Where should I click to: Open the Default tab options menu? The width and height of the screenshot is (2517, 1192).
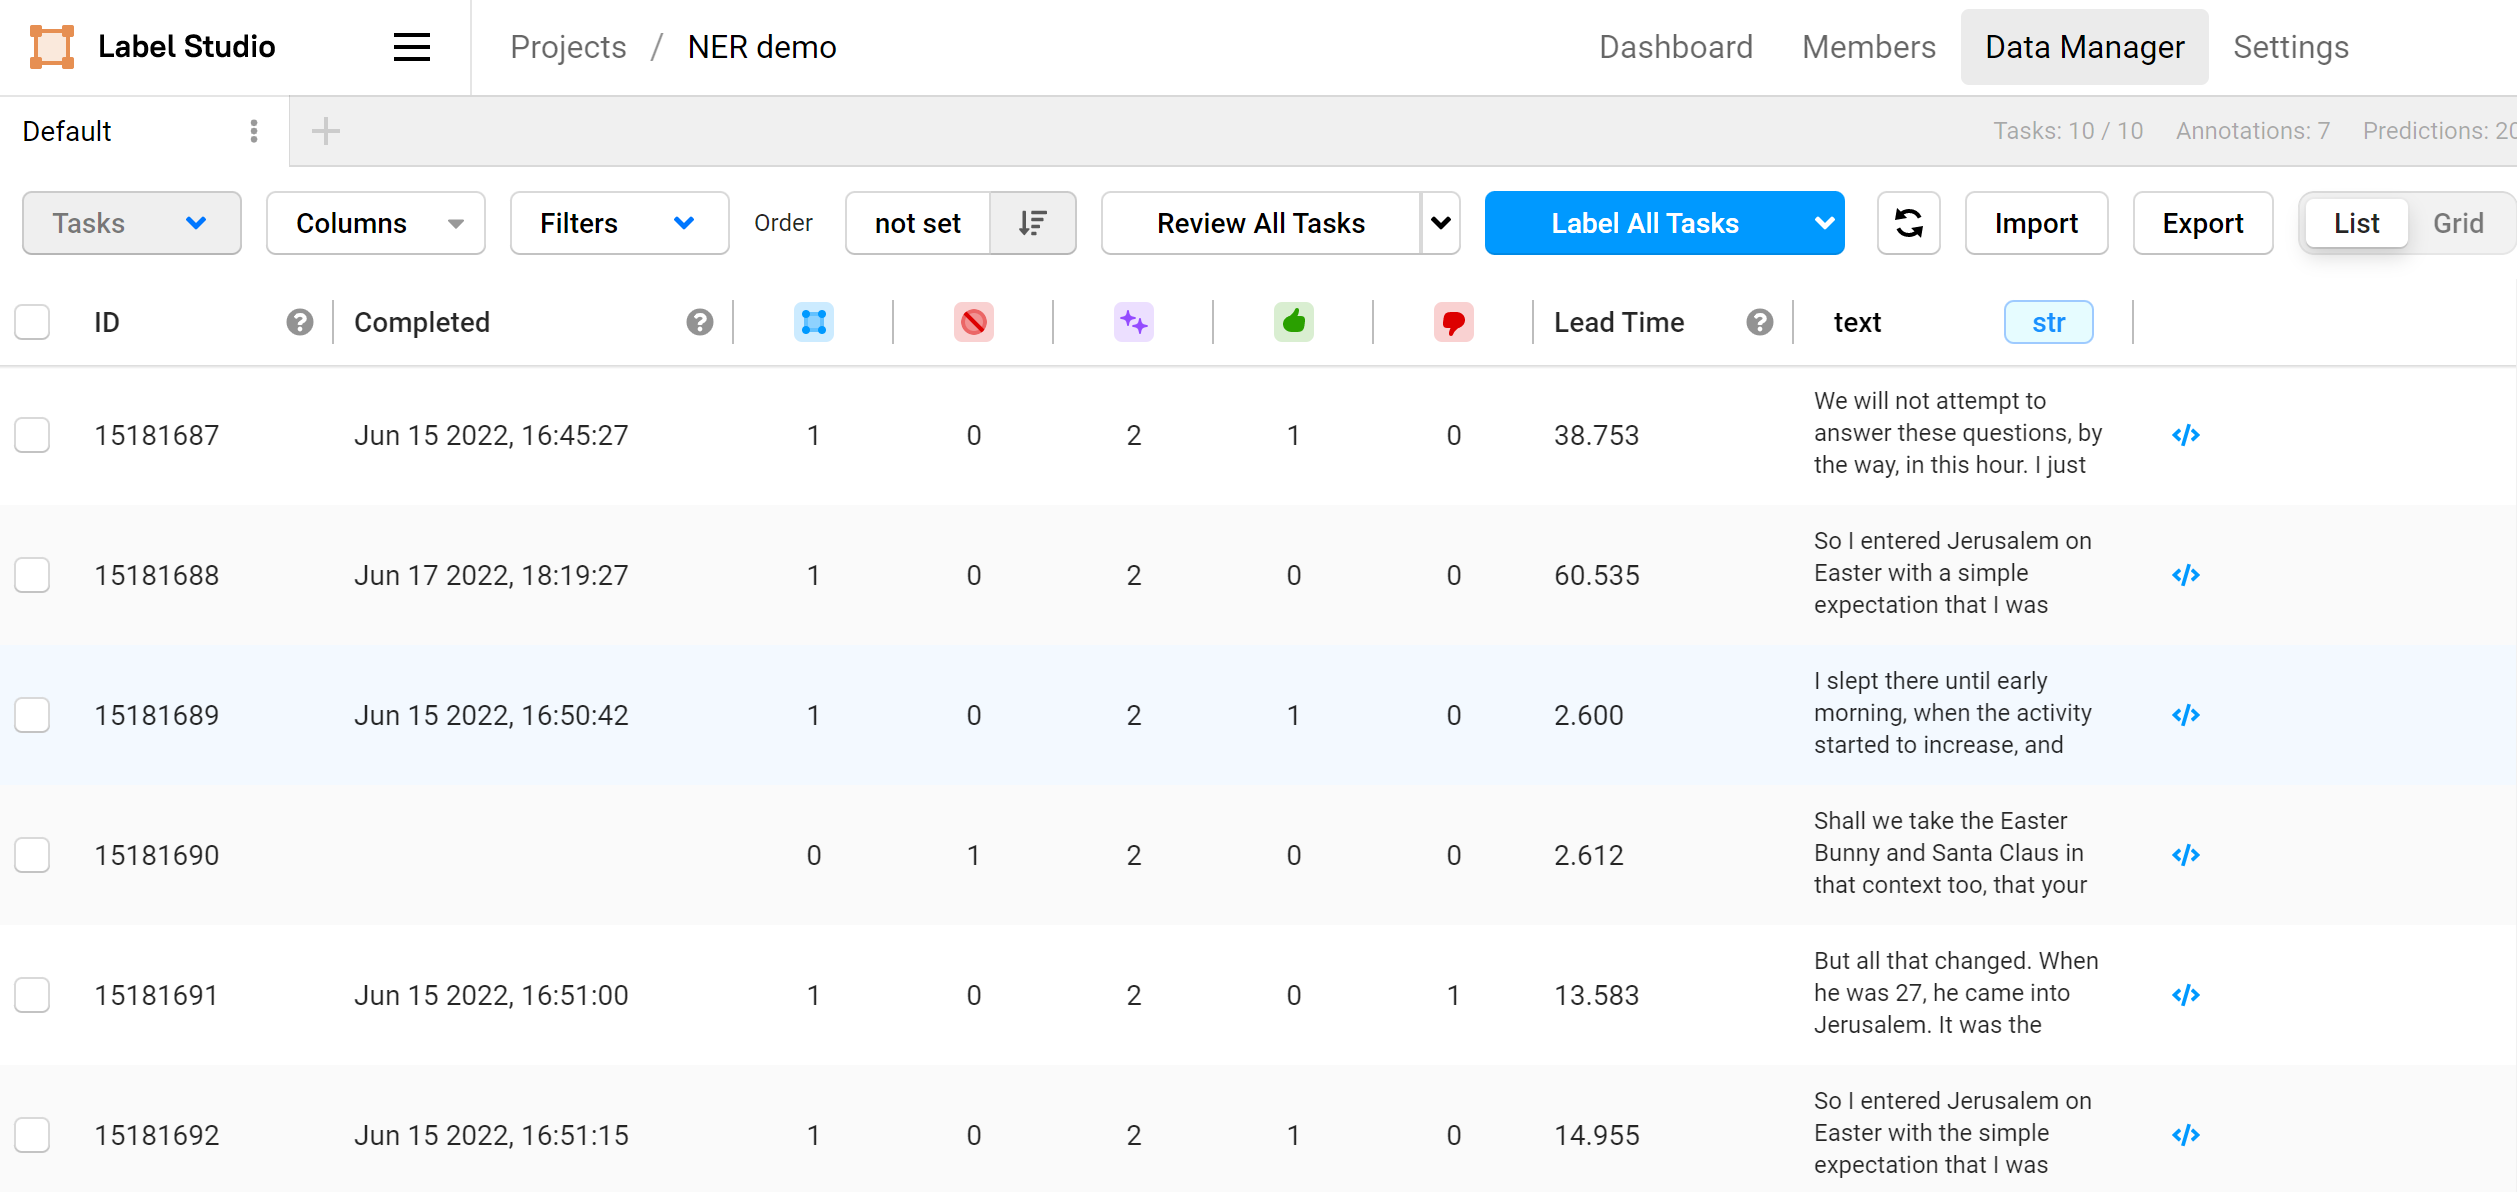(x=254, y=131)
